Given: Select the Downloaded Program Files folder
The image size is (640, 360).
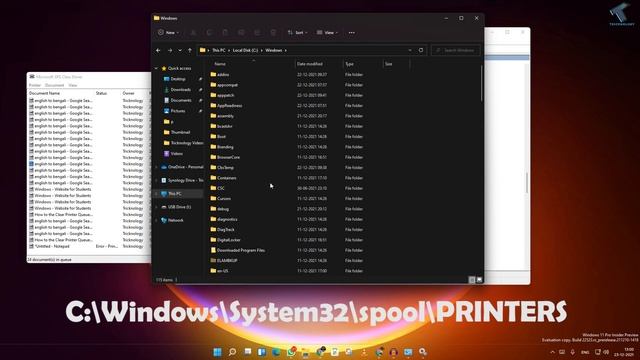Looking at the screenshot, I should click(241, 250).
